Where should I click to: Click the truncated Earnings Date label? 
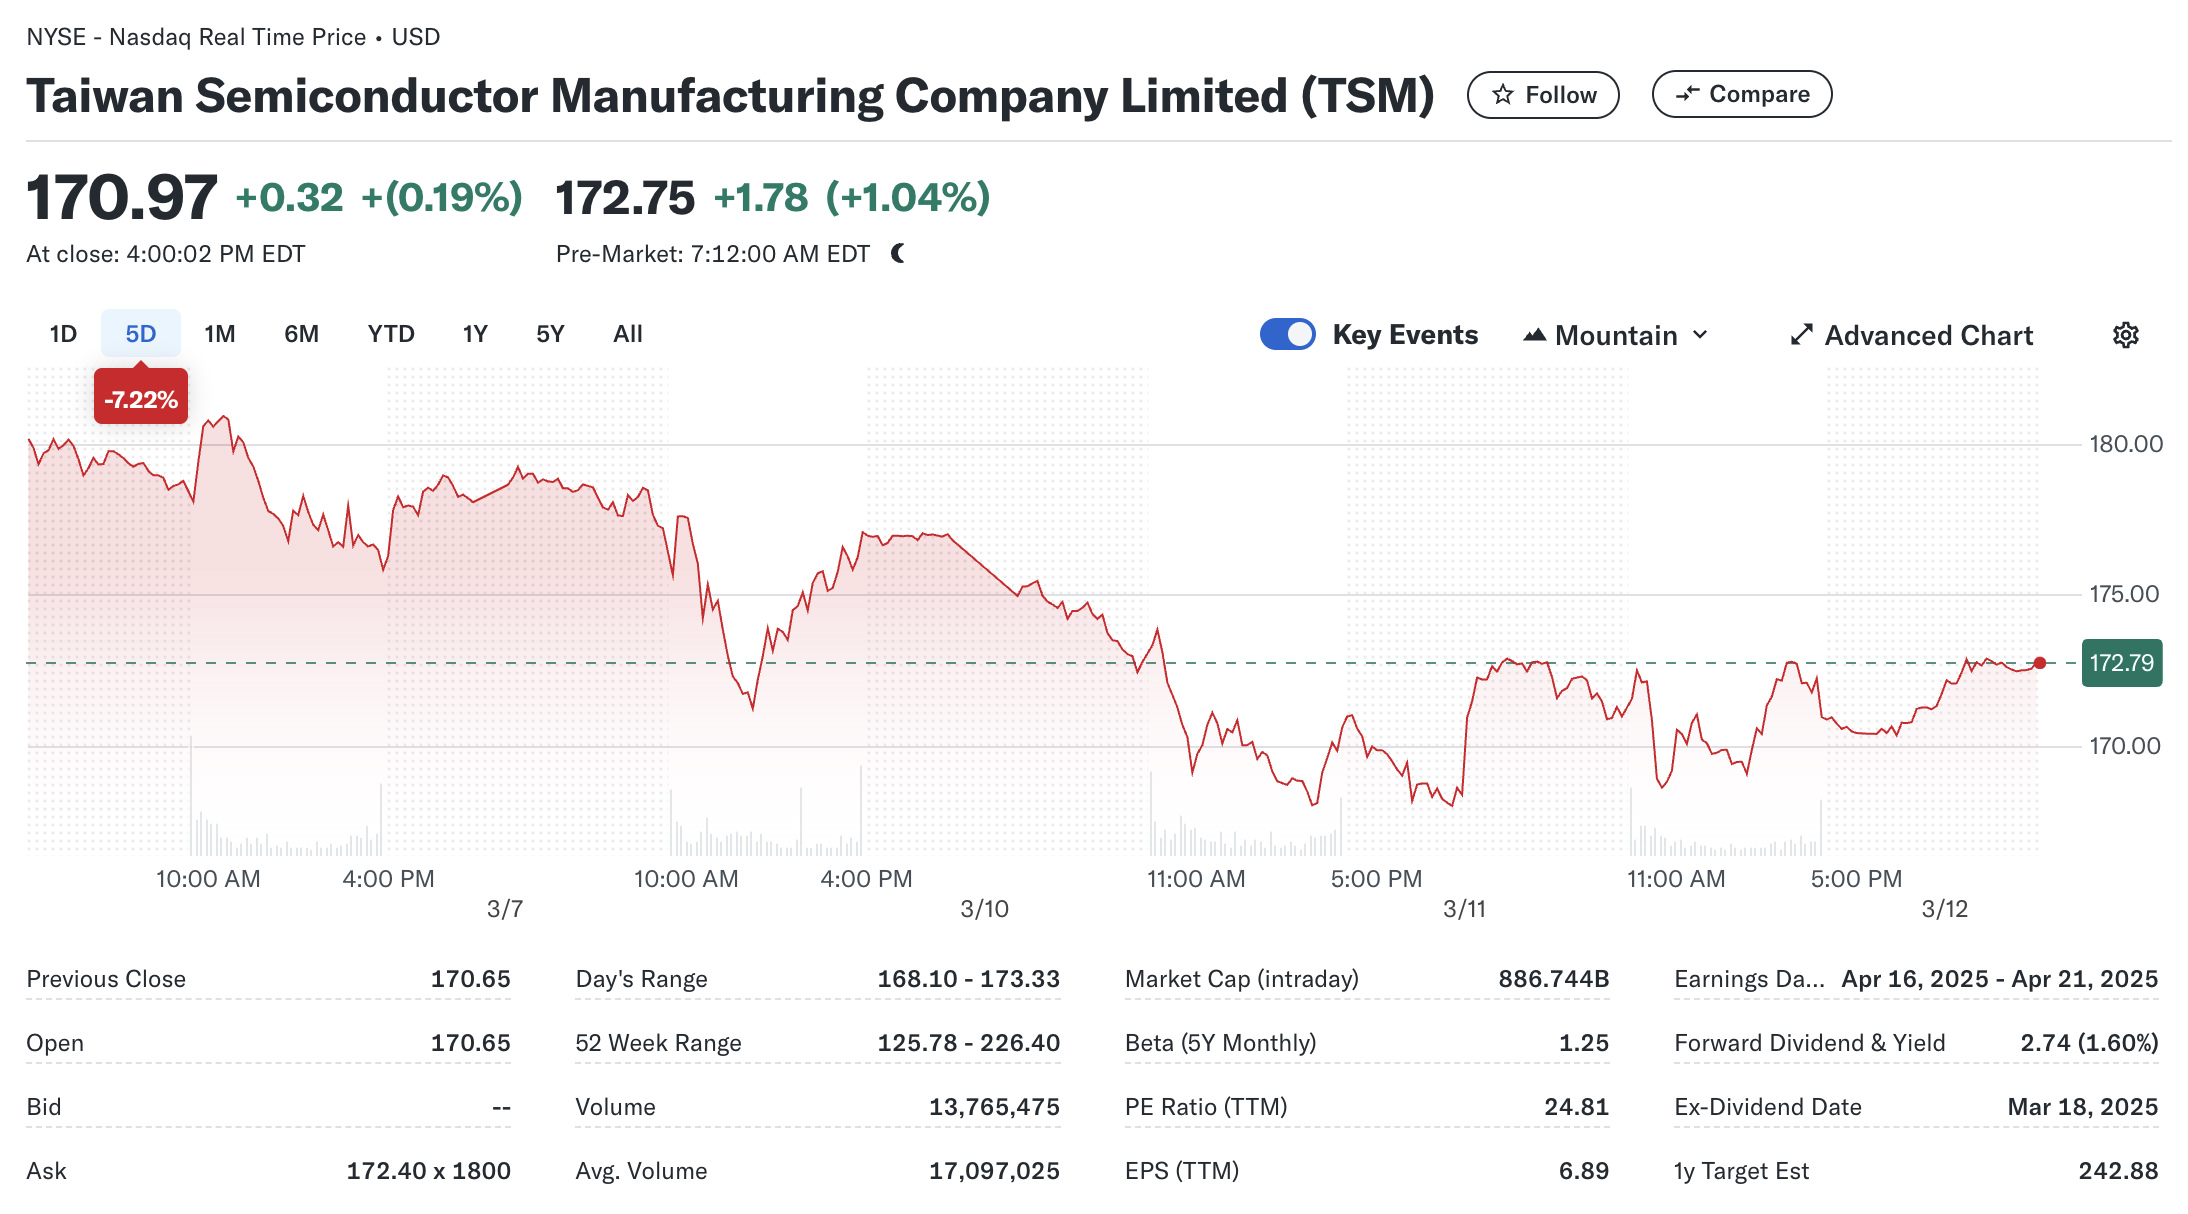point(1748,979)
